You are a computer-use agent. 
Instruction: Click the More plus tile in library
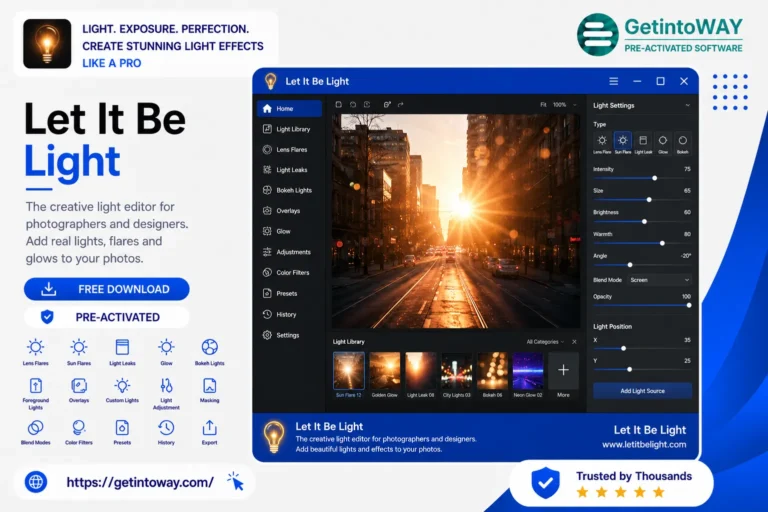click(x=563, y=371)
